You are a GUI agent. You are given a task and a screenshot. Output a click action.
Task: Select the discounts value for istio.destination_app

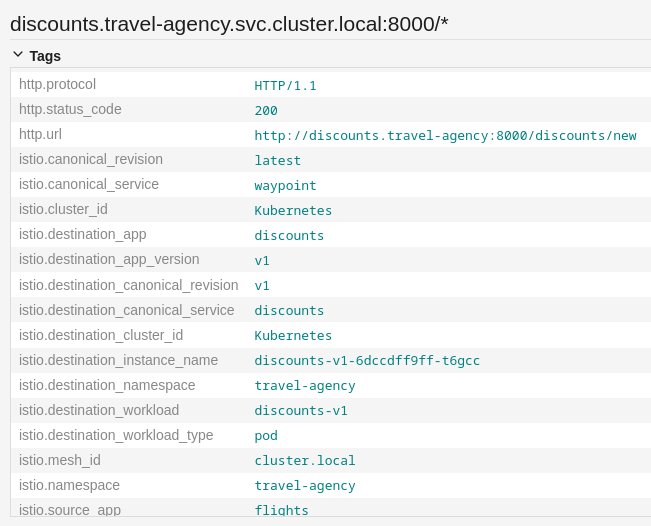pyautogui.click(x=289, y=235)
